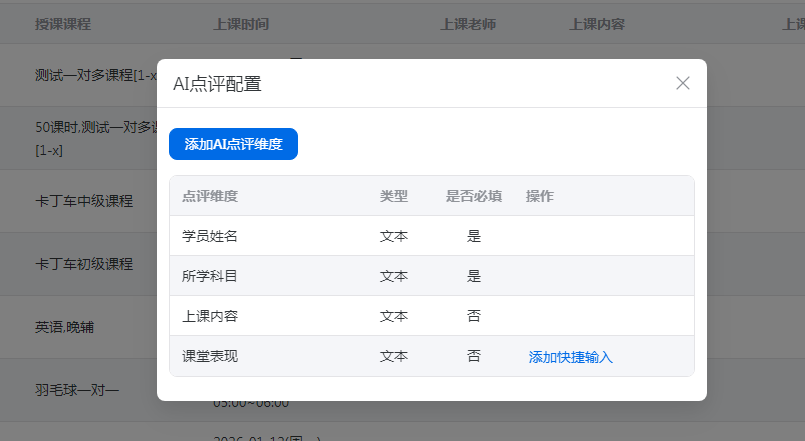805x441 pixels.
Task: Select the 学员姓名 dimension row
Action: [x=210, y=236]
